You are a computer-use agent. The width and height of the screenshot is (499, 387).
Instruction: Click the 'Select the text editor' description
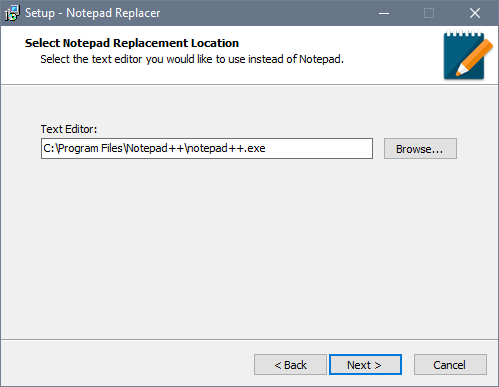pyautogui.click(x=192, y=59)
